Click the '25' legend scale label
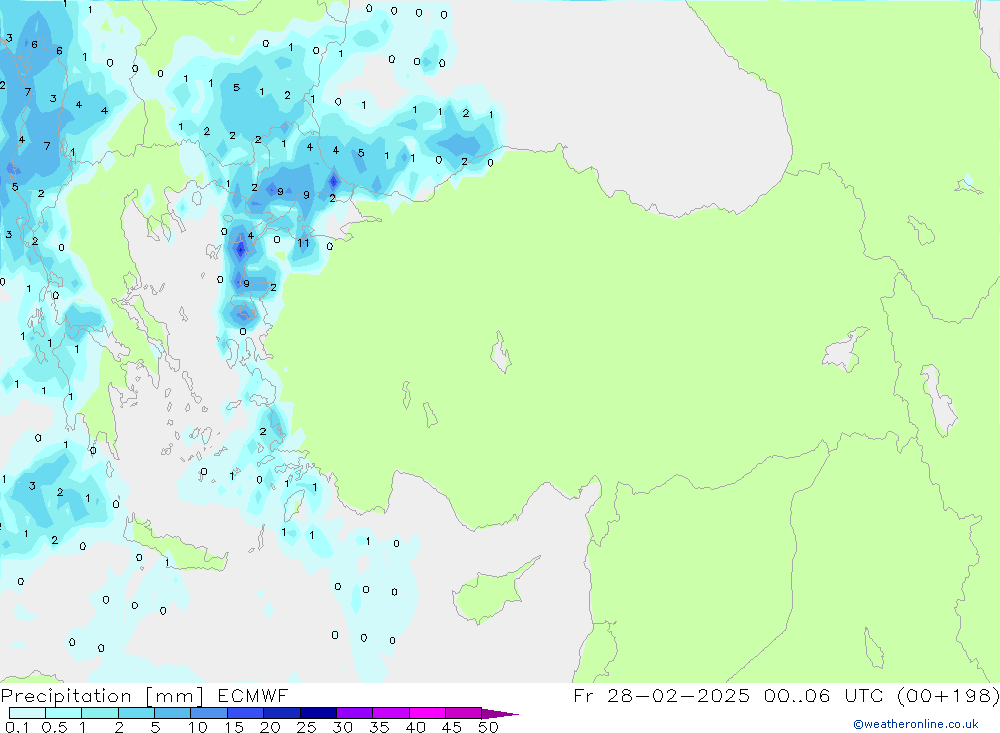The image size is (1000, 733). coord(306,727)
